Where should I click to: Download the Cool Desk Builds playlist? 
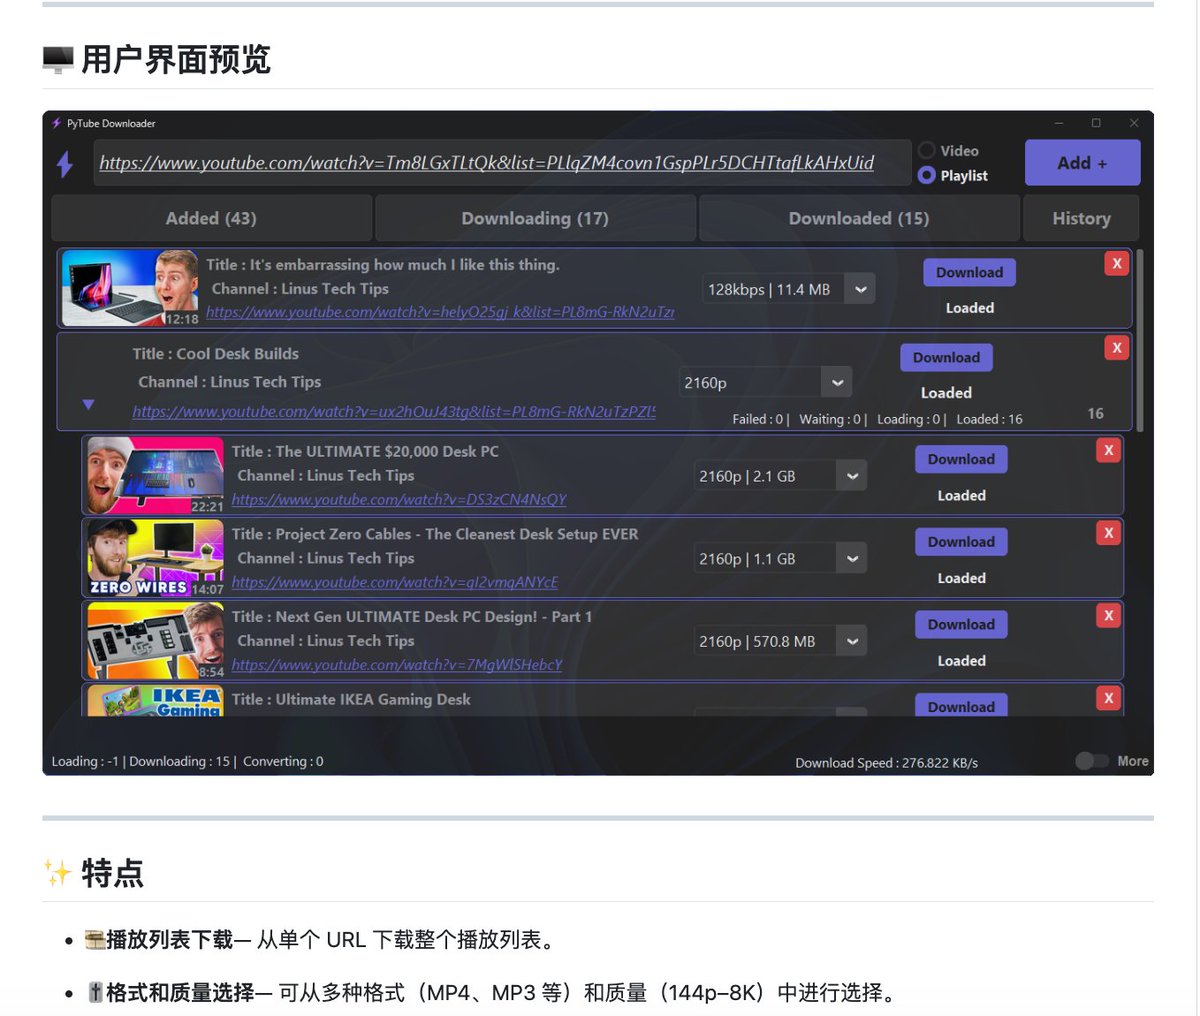(946, 357)
